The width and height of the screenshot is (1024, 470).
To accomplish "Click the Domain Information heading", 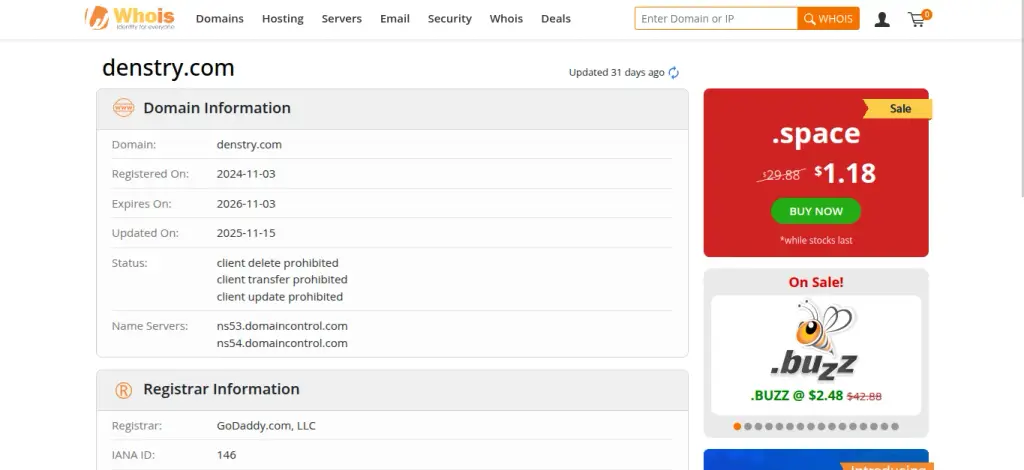I will click(217, 108).
